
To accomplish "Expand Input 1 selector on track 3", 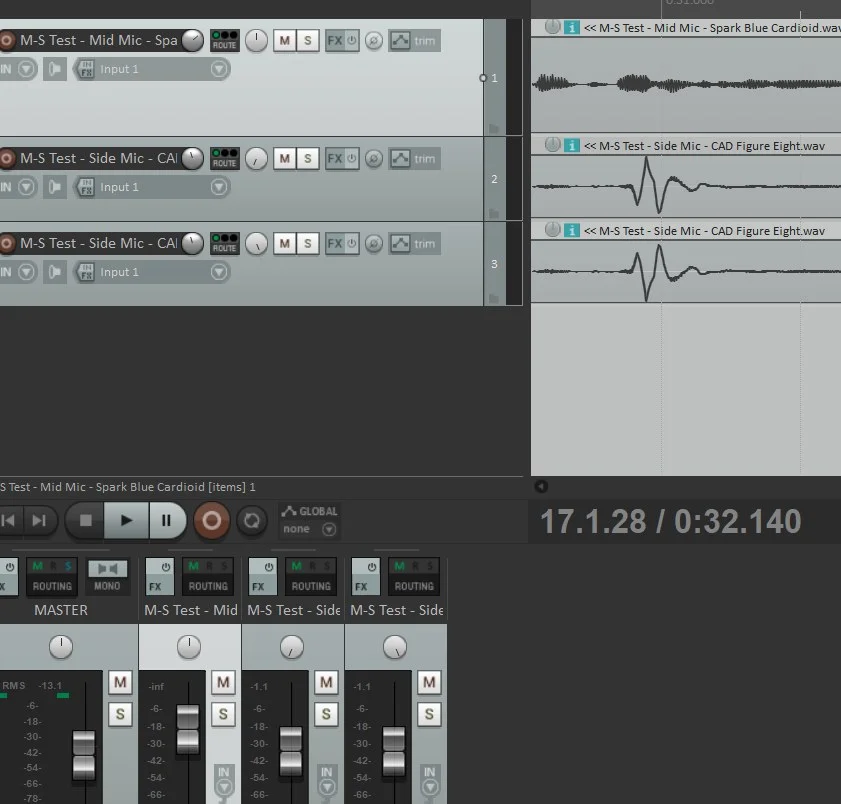I will (x=219, y=272).
